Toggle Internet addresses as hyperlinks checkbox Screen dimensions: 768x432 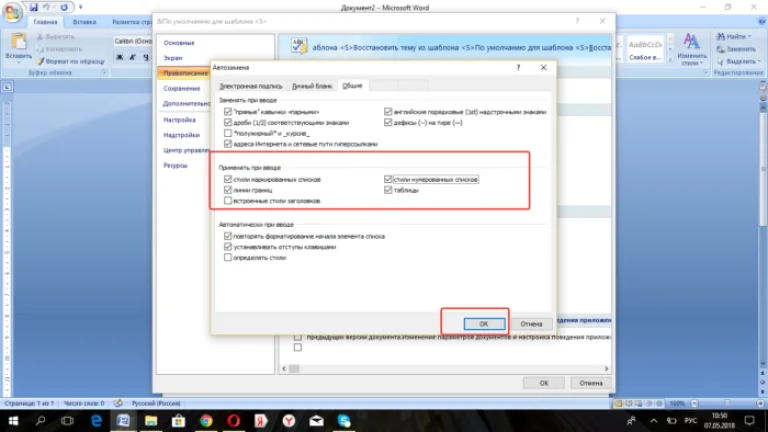(228, 144)
